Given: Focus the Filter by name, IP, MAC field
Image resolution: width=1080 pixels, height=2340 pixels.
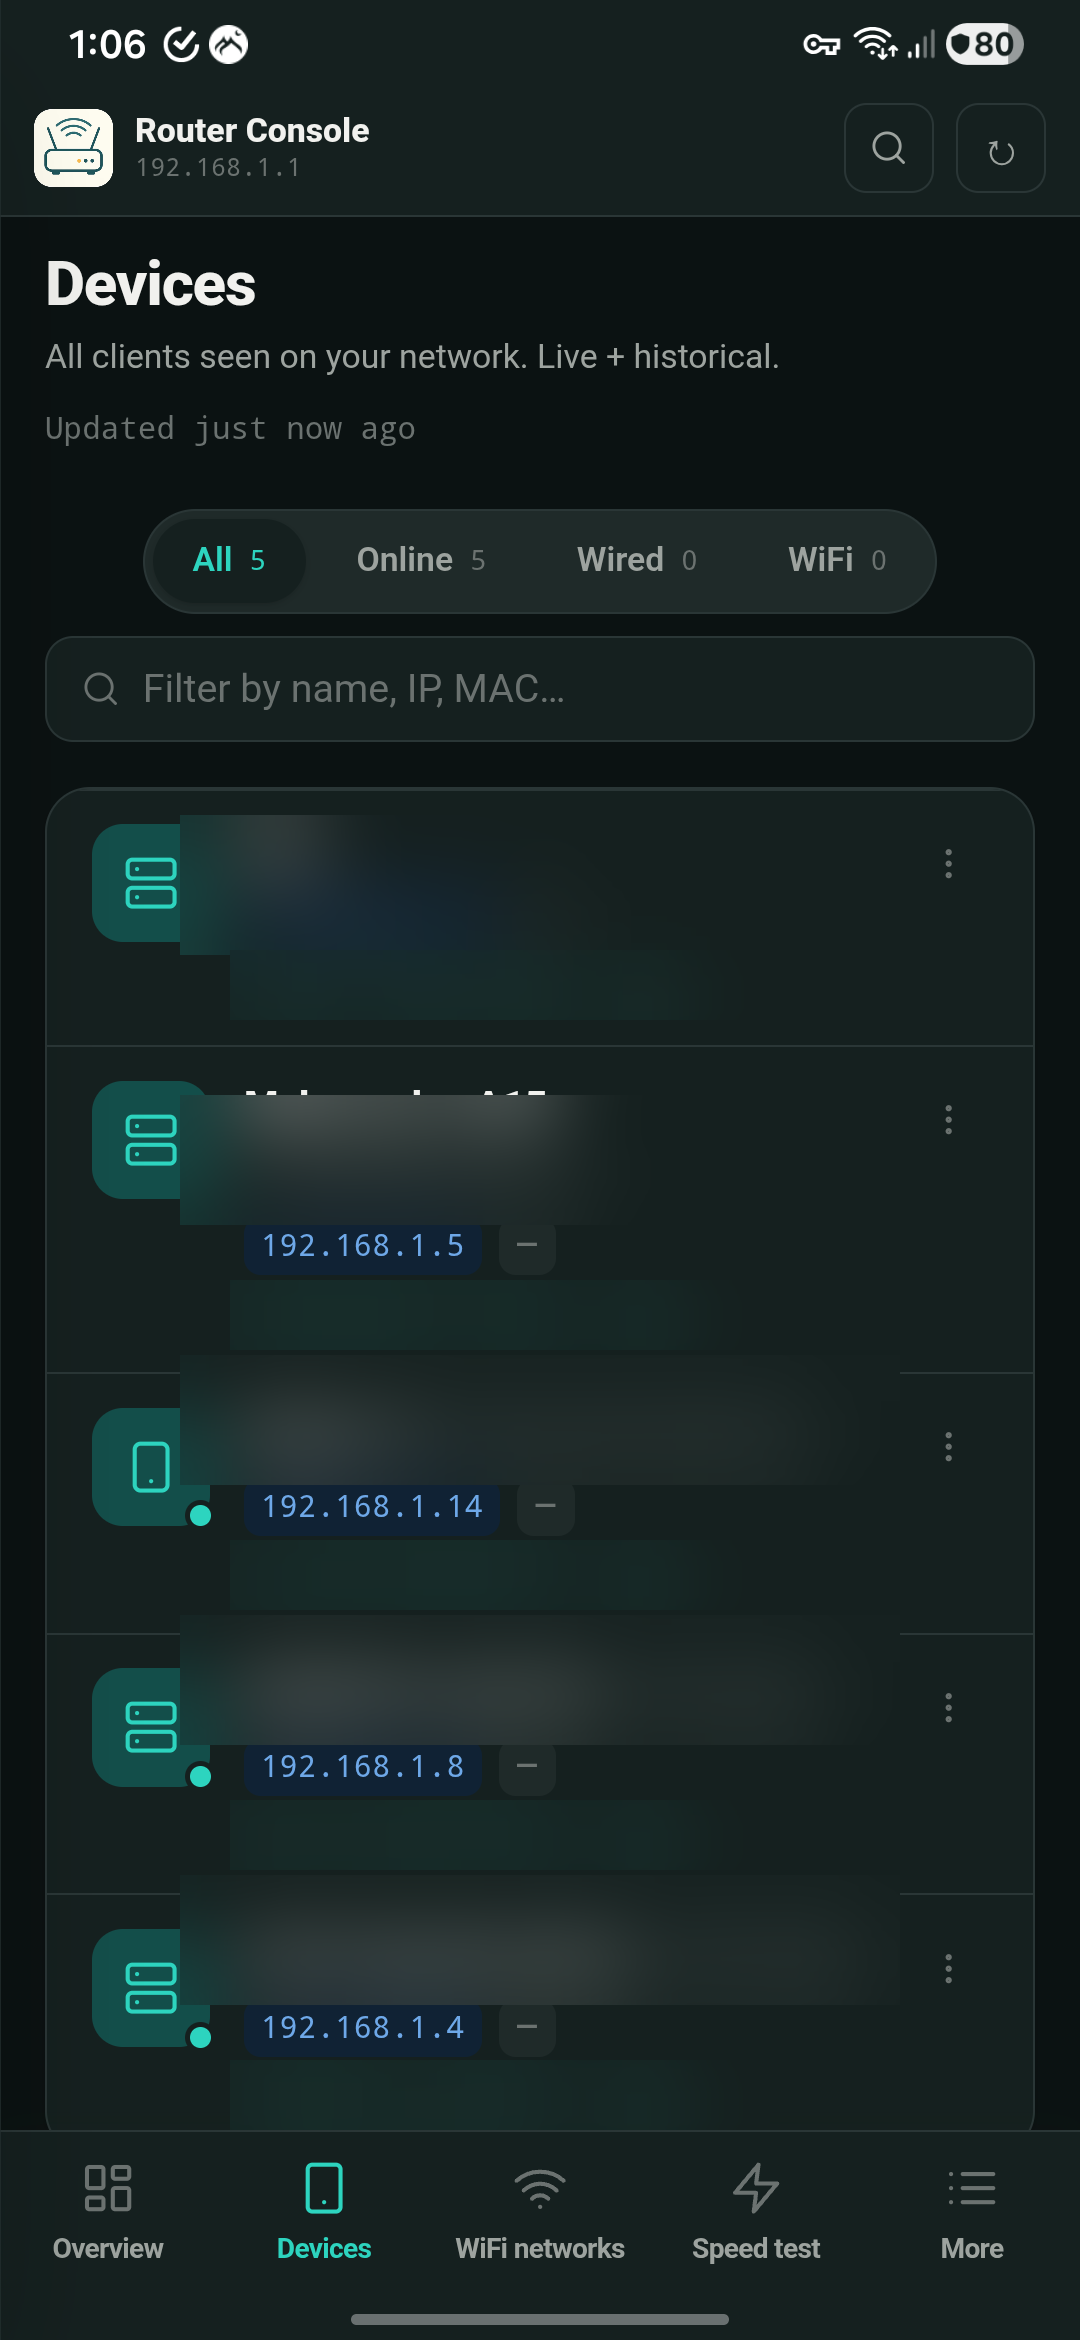Looking at the screenshot, I should click(x=540, y=689).
